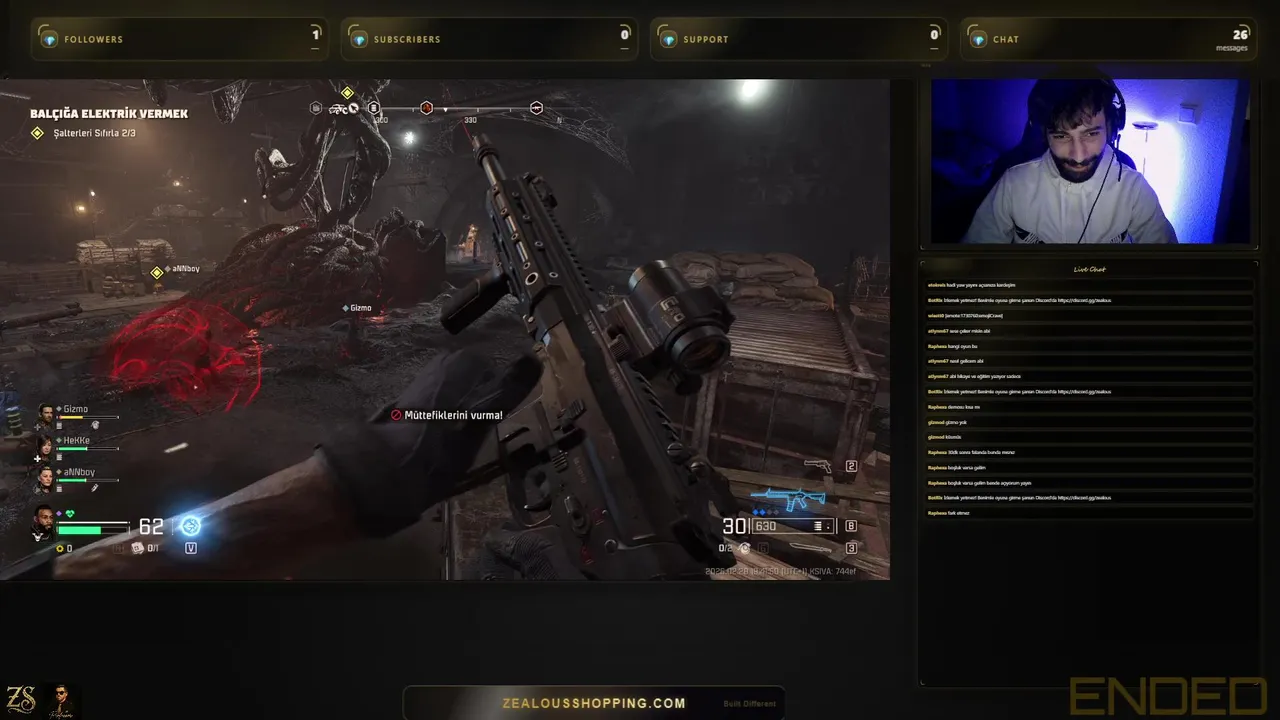
Task: Open the ZEALOUSSHOPPING.COM banner link
Action: click(594, 703)
